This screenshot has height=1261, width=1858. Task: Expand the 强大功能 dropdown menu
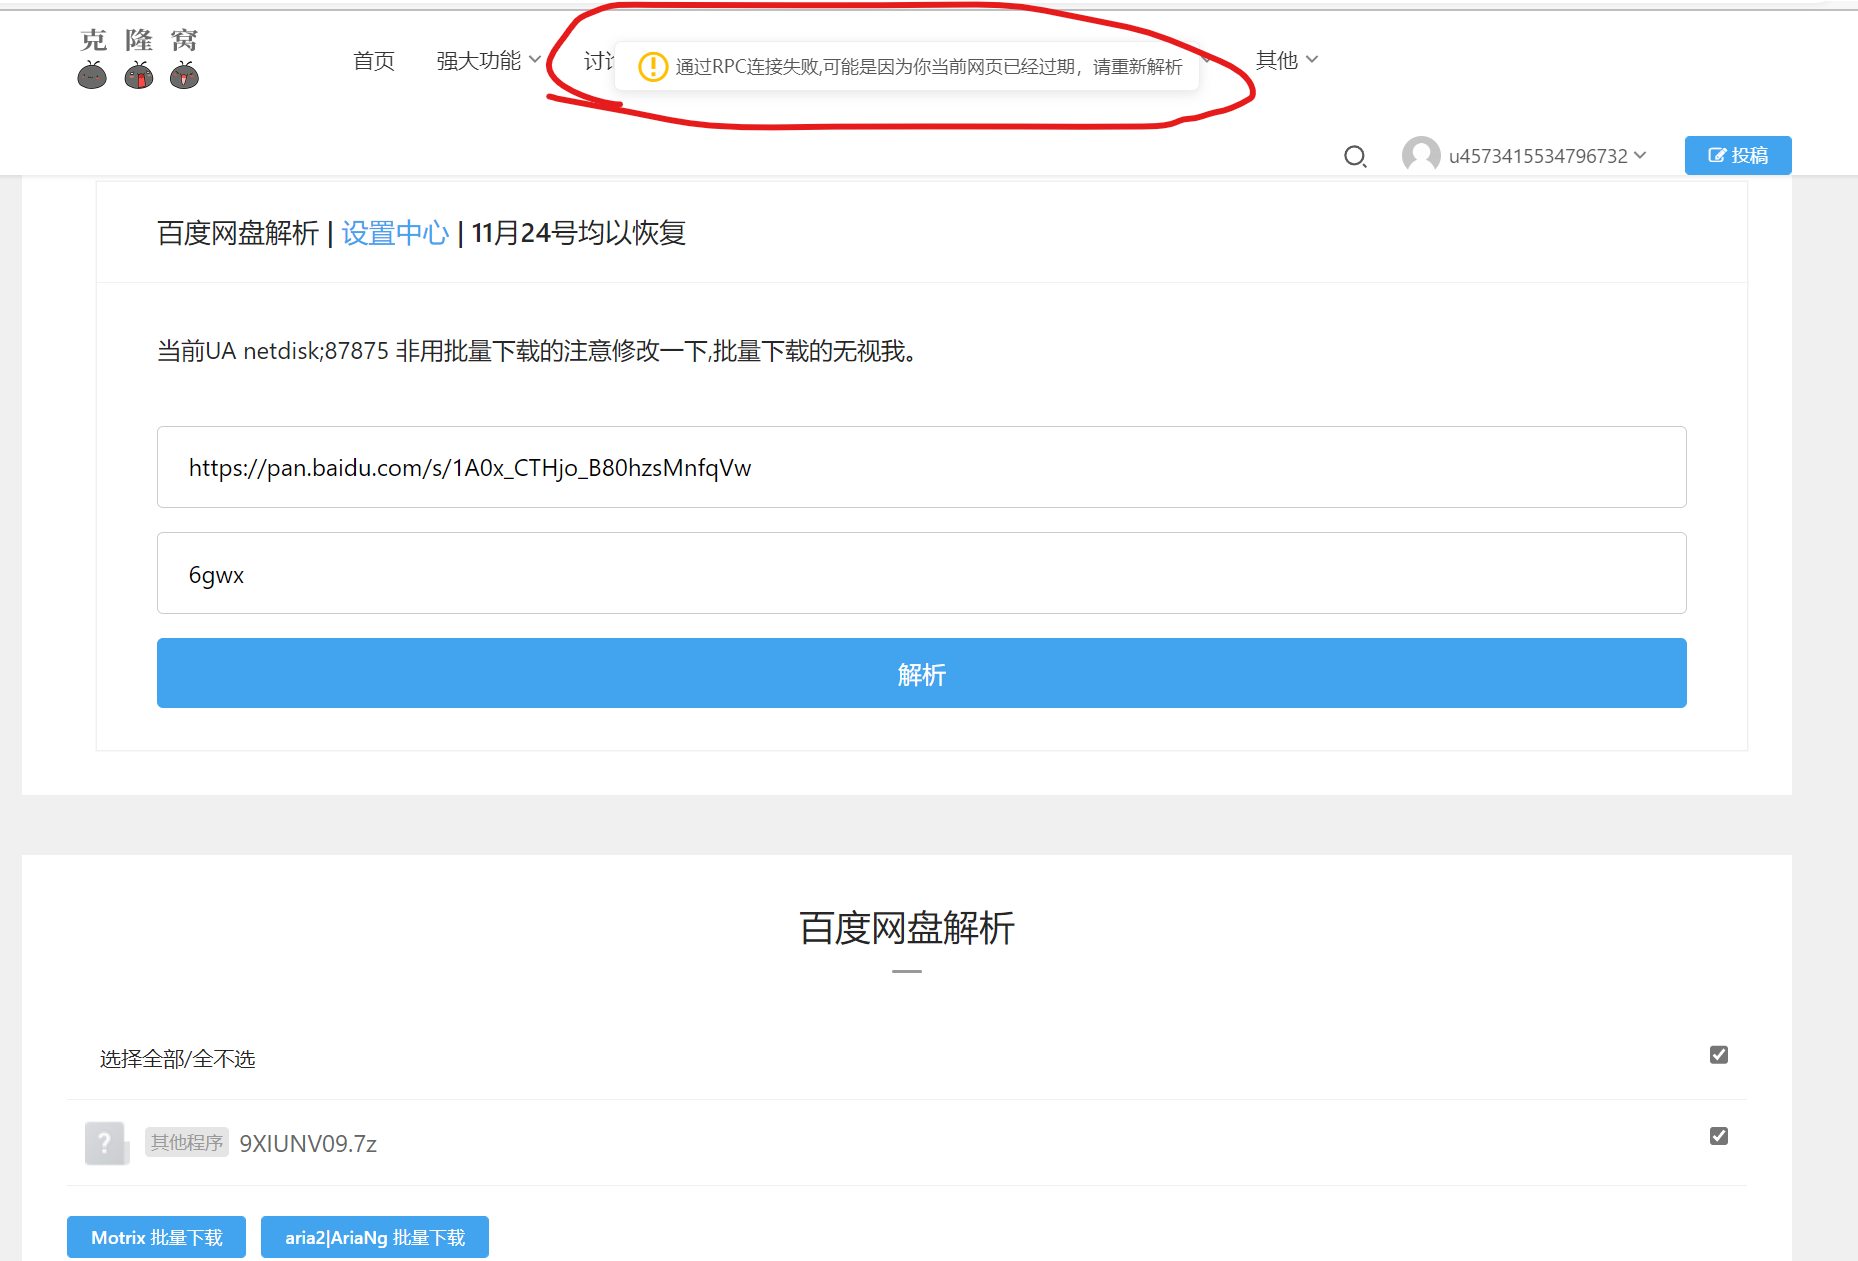[x=488, y=61]
